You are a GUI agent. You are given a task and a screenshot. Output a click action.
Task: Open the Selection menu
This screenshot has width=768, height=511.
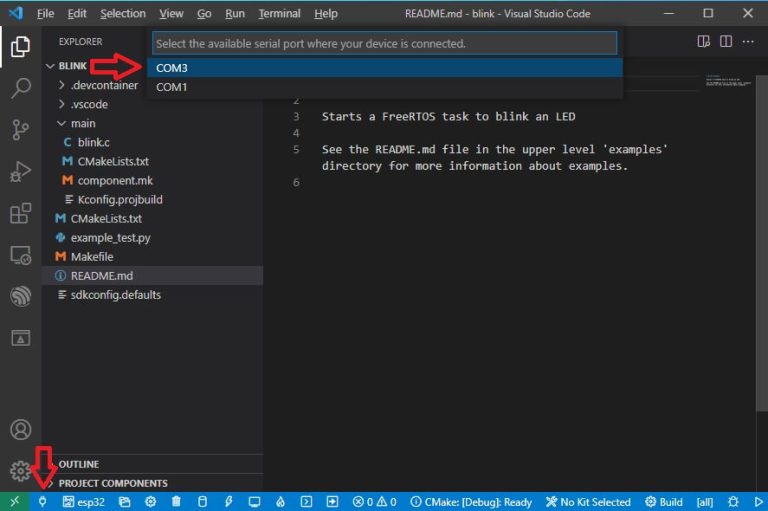click(x=122, y=14)
